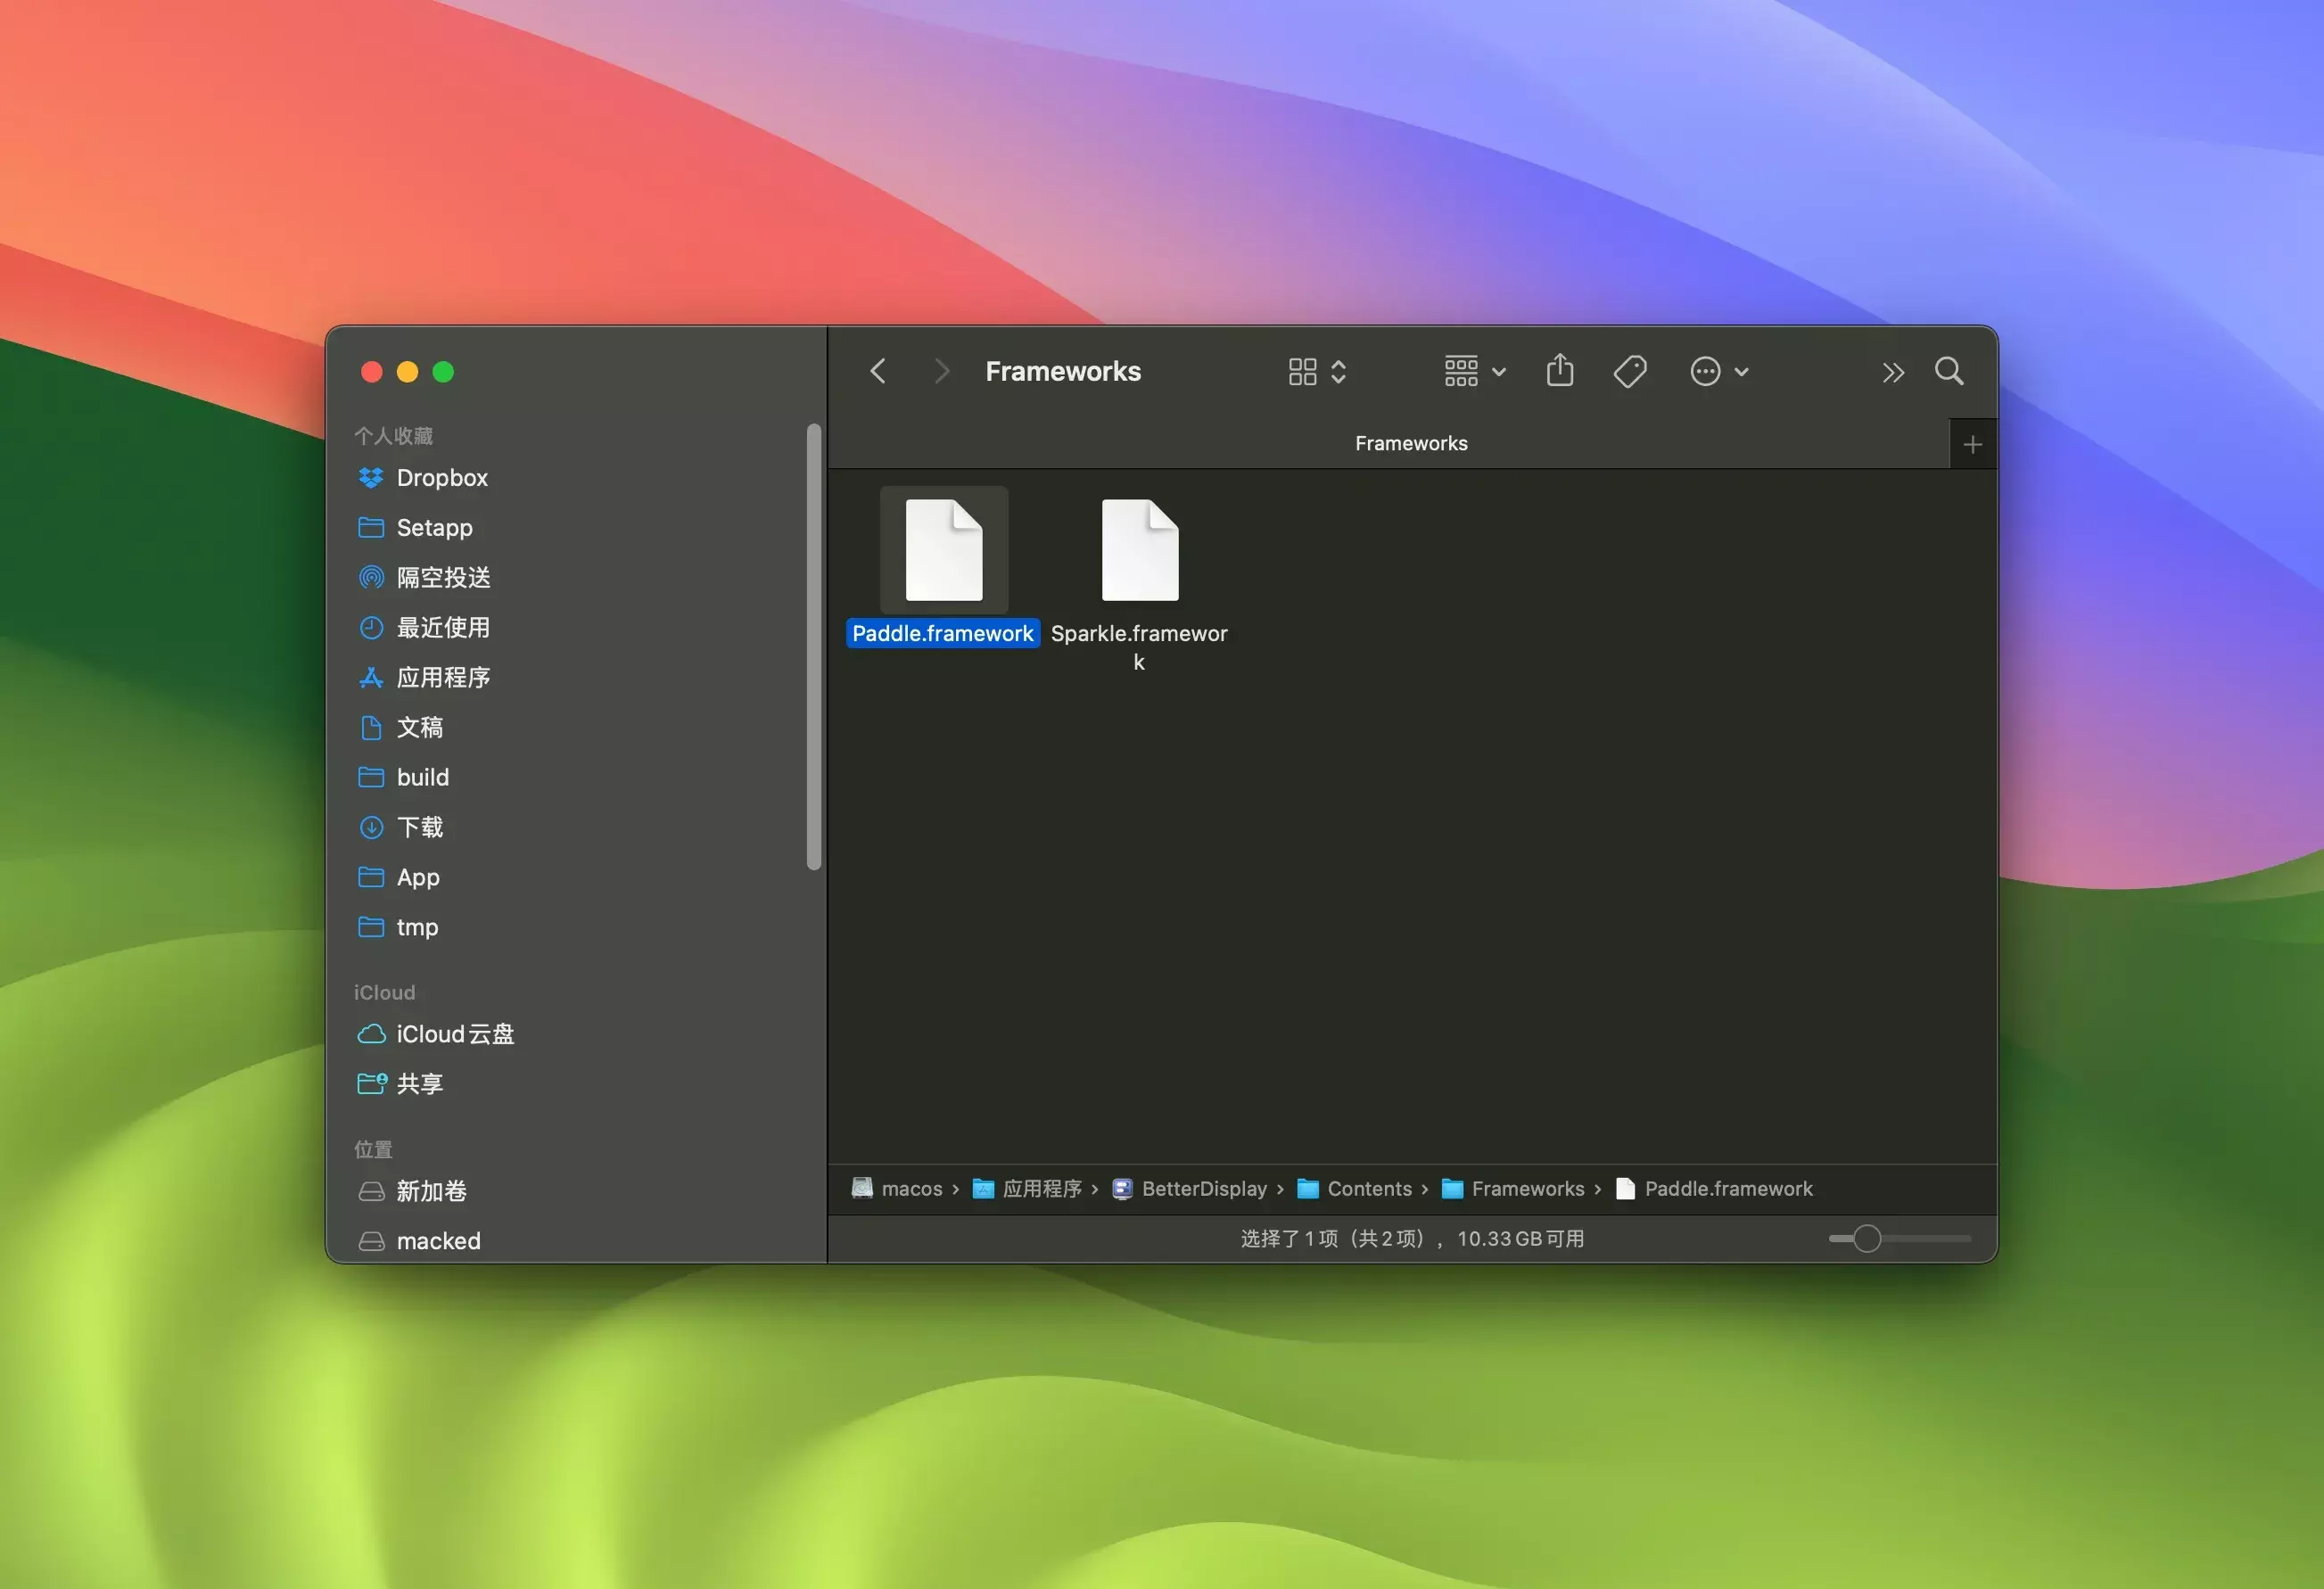Viewport: 2324px width, 1589px height.
Task: Open the Downloads (下载) sidebar item
Action: pos(419,827)
